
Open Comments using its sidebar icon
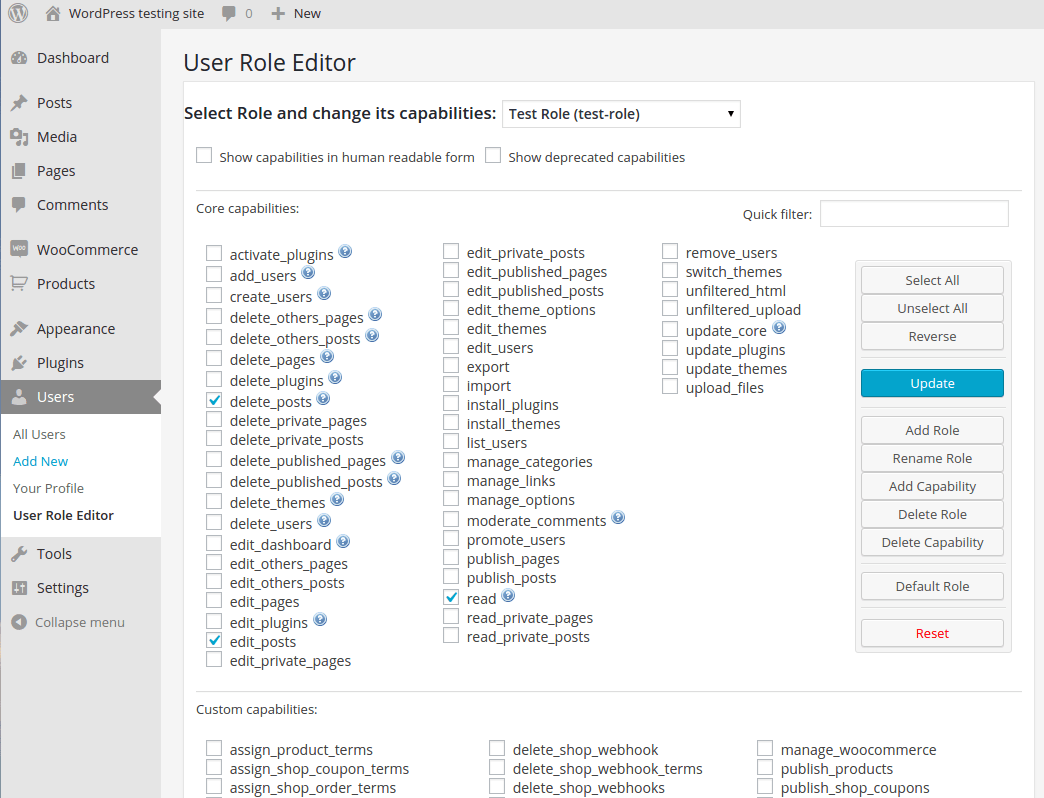[x=21, y=204]
